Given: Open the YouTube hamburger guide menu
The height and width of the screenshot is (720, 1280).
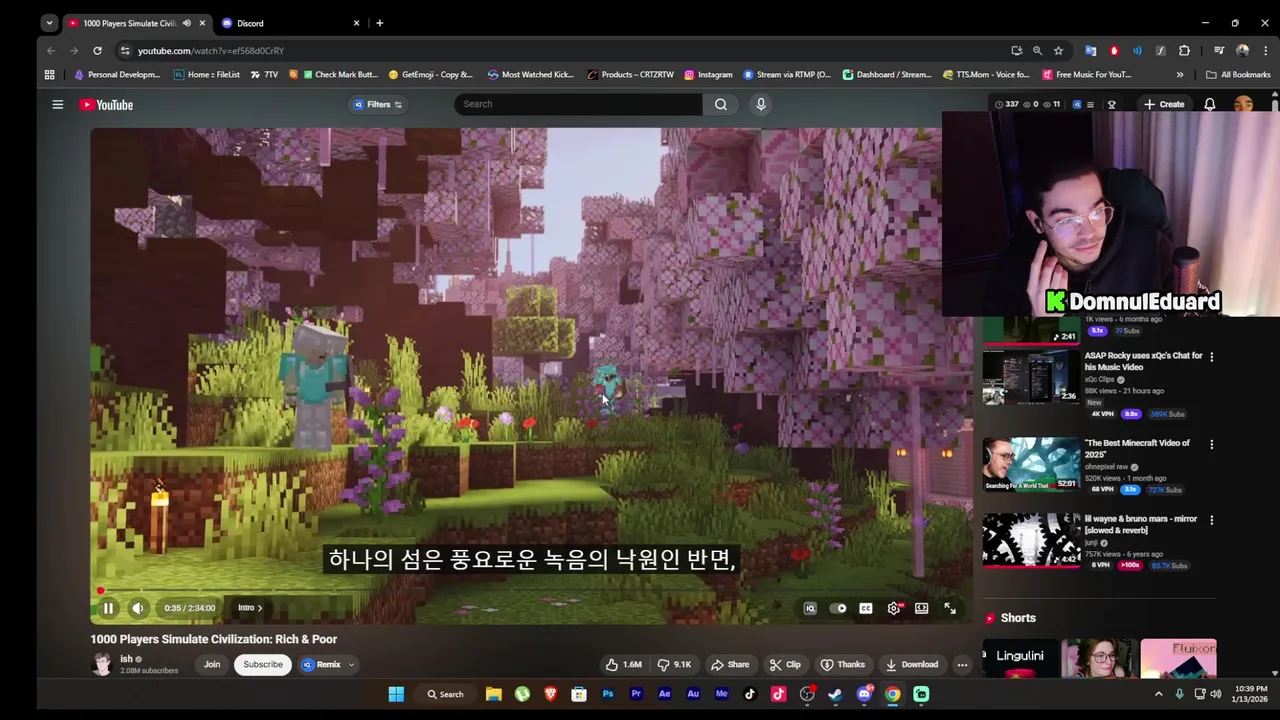Looking at the screenshot, I should click(x=58, y=104).
